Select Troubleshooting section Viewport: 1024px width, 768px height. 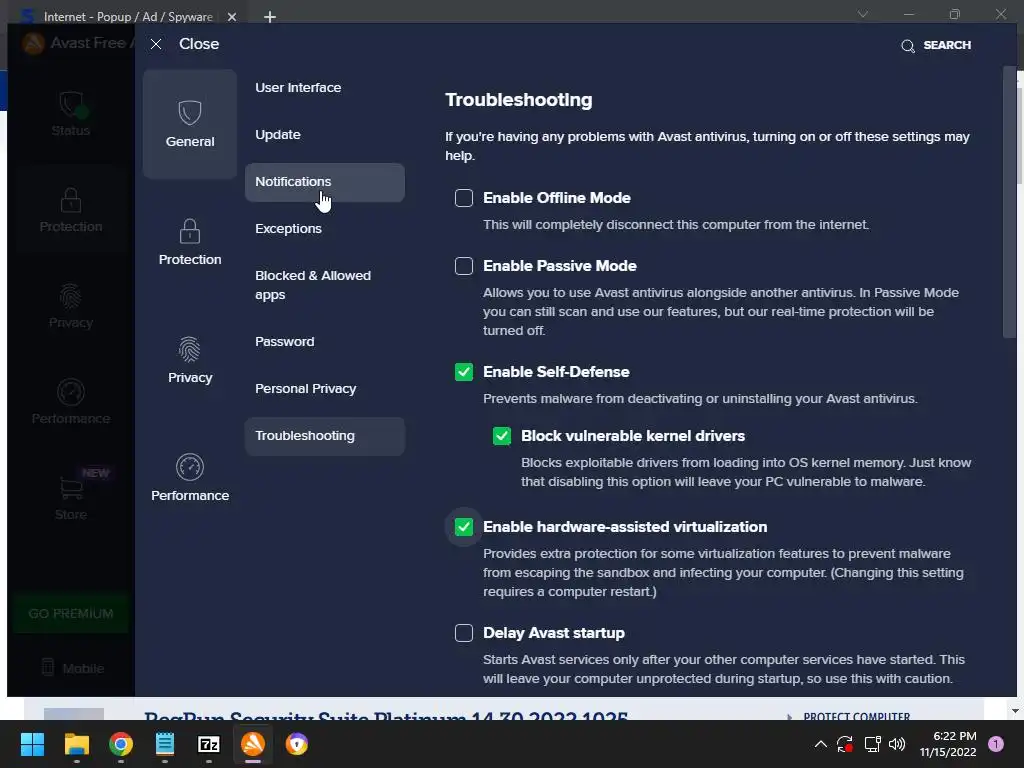pos(325,436)
